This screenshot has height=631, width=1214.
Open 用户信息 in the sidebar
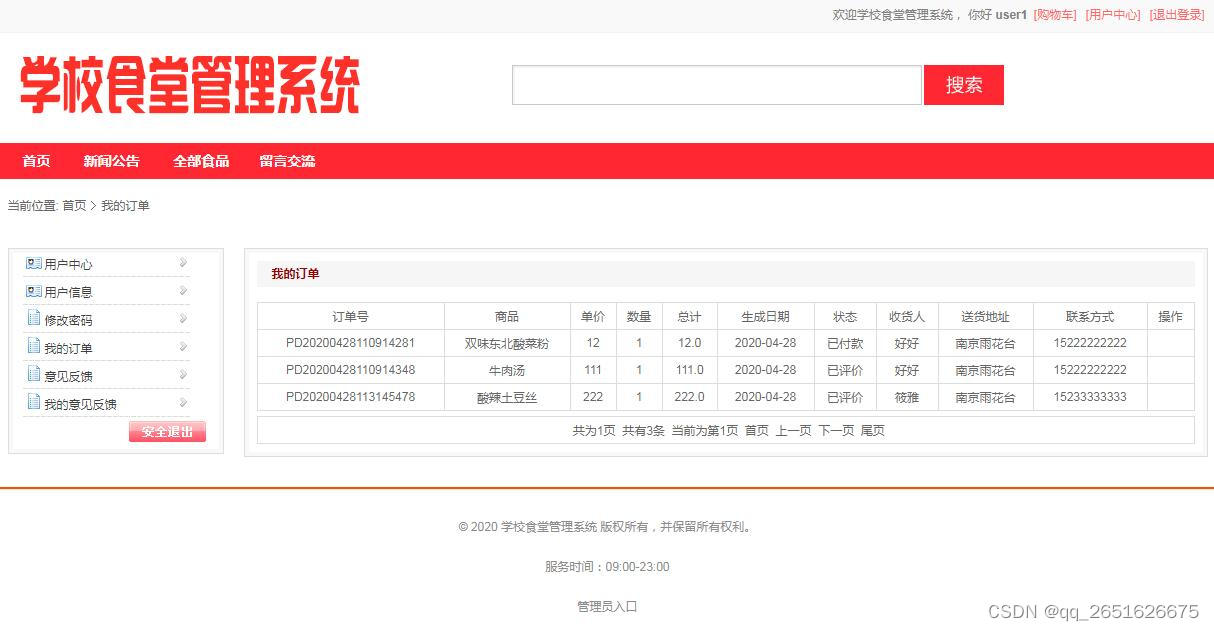coord(68,293)
